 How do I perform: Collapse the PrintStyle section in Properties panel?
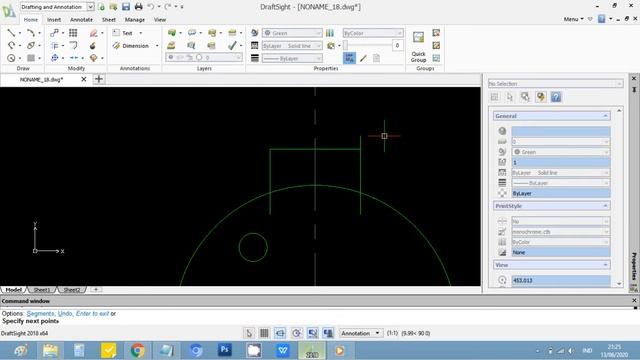605,206
